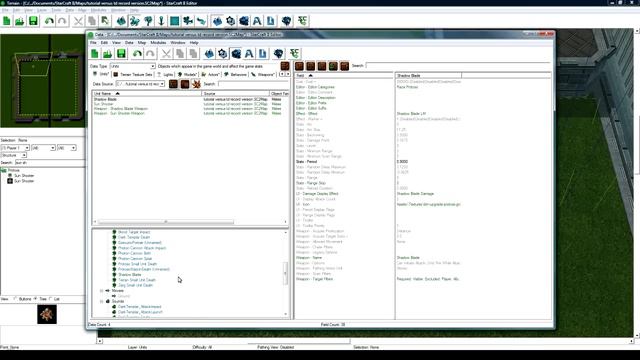Sort by the Source column header

pyautogui.click(x=236, y=93)
